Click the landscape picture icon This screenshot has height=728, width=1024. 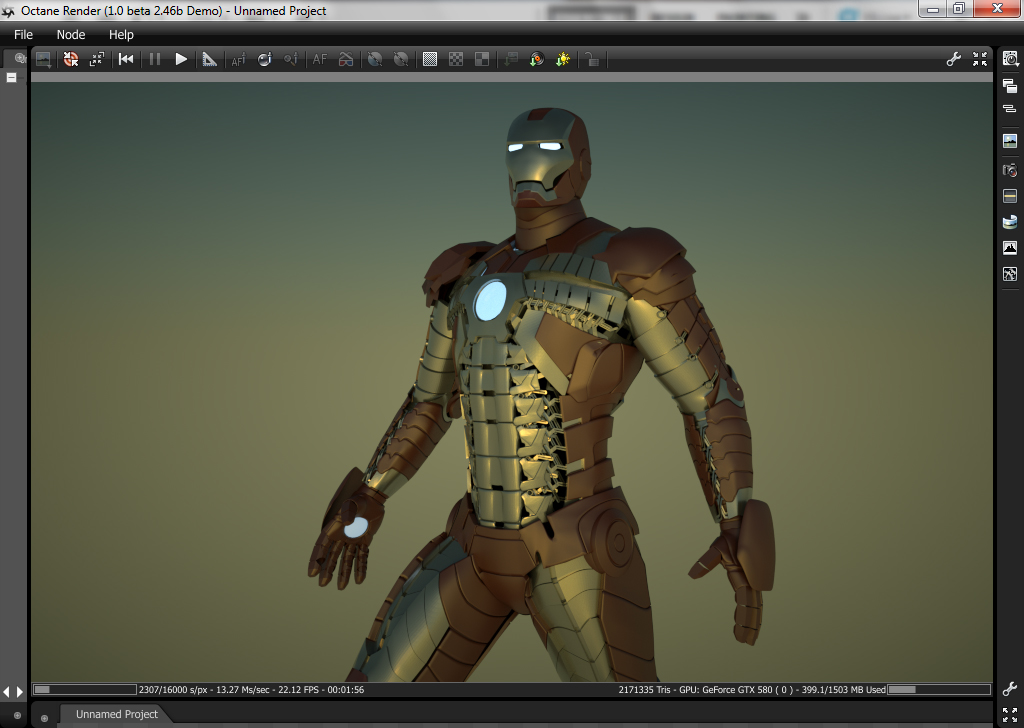pos(1010,141)
